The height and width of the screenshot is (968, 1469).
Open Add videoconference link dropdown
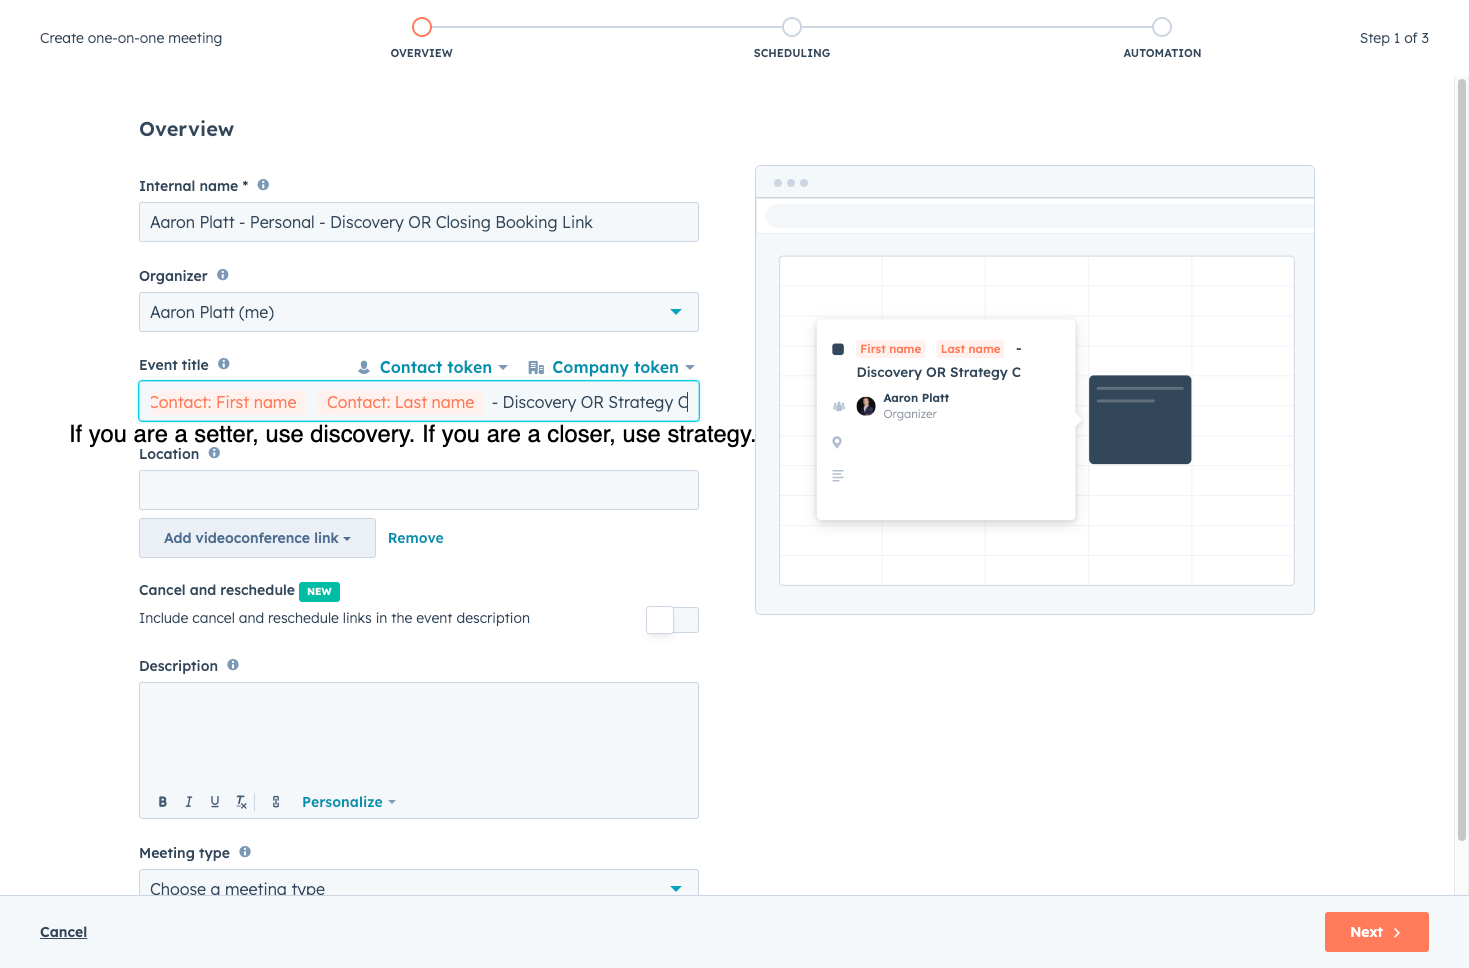257,538
